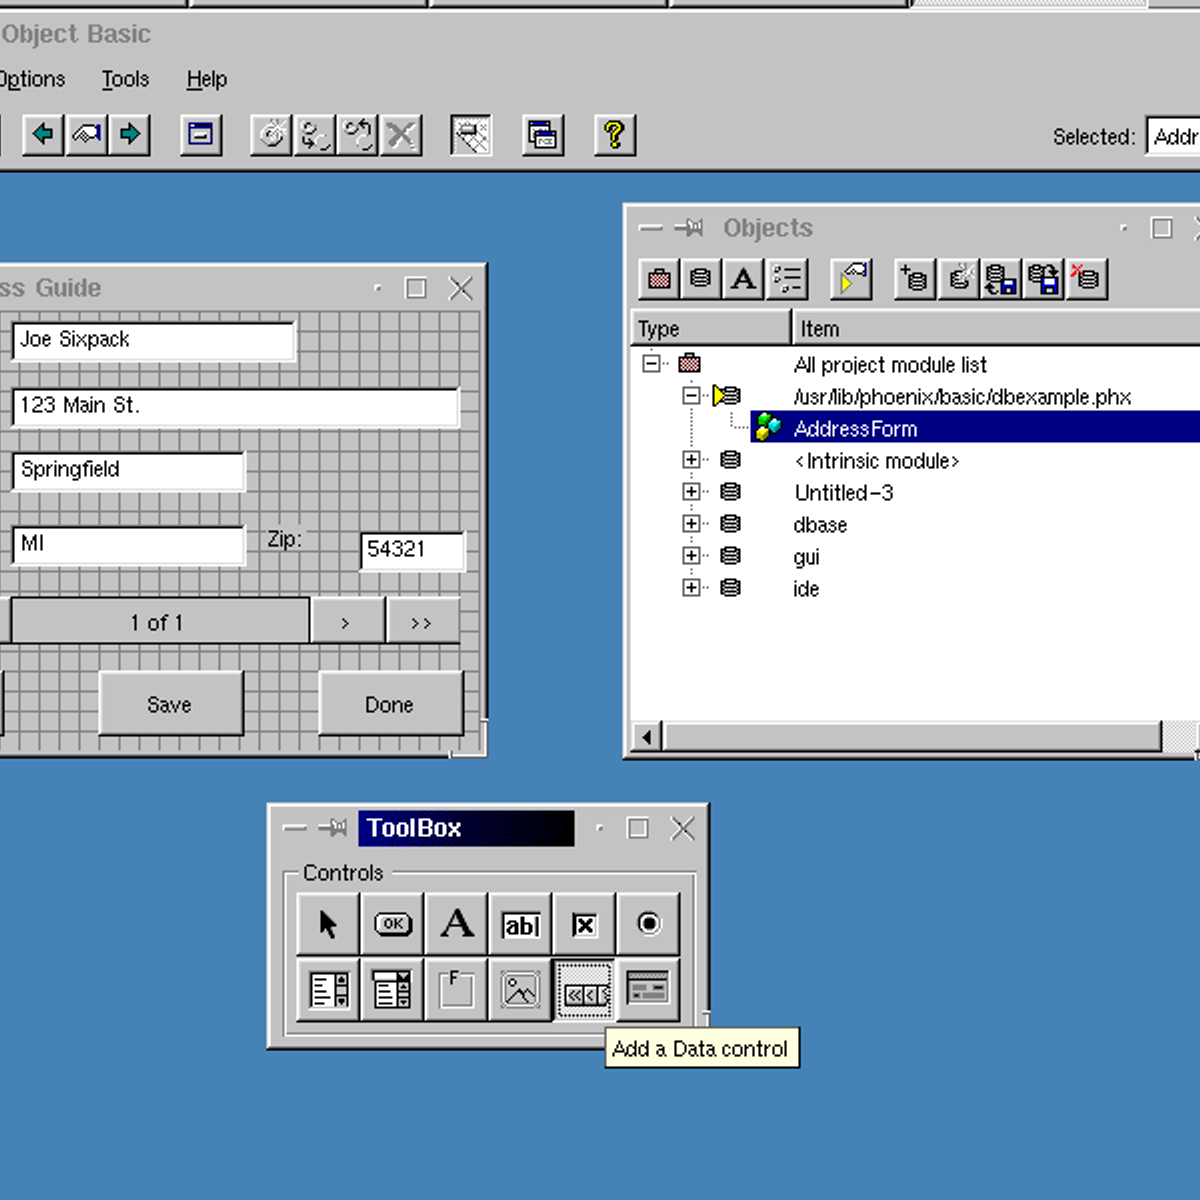1200x1200 pixels.
Task: Click the Done button on the form
Action: (390, 704)
